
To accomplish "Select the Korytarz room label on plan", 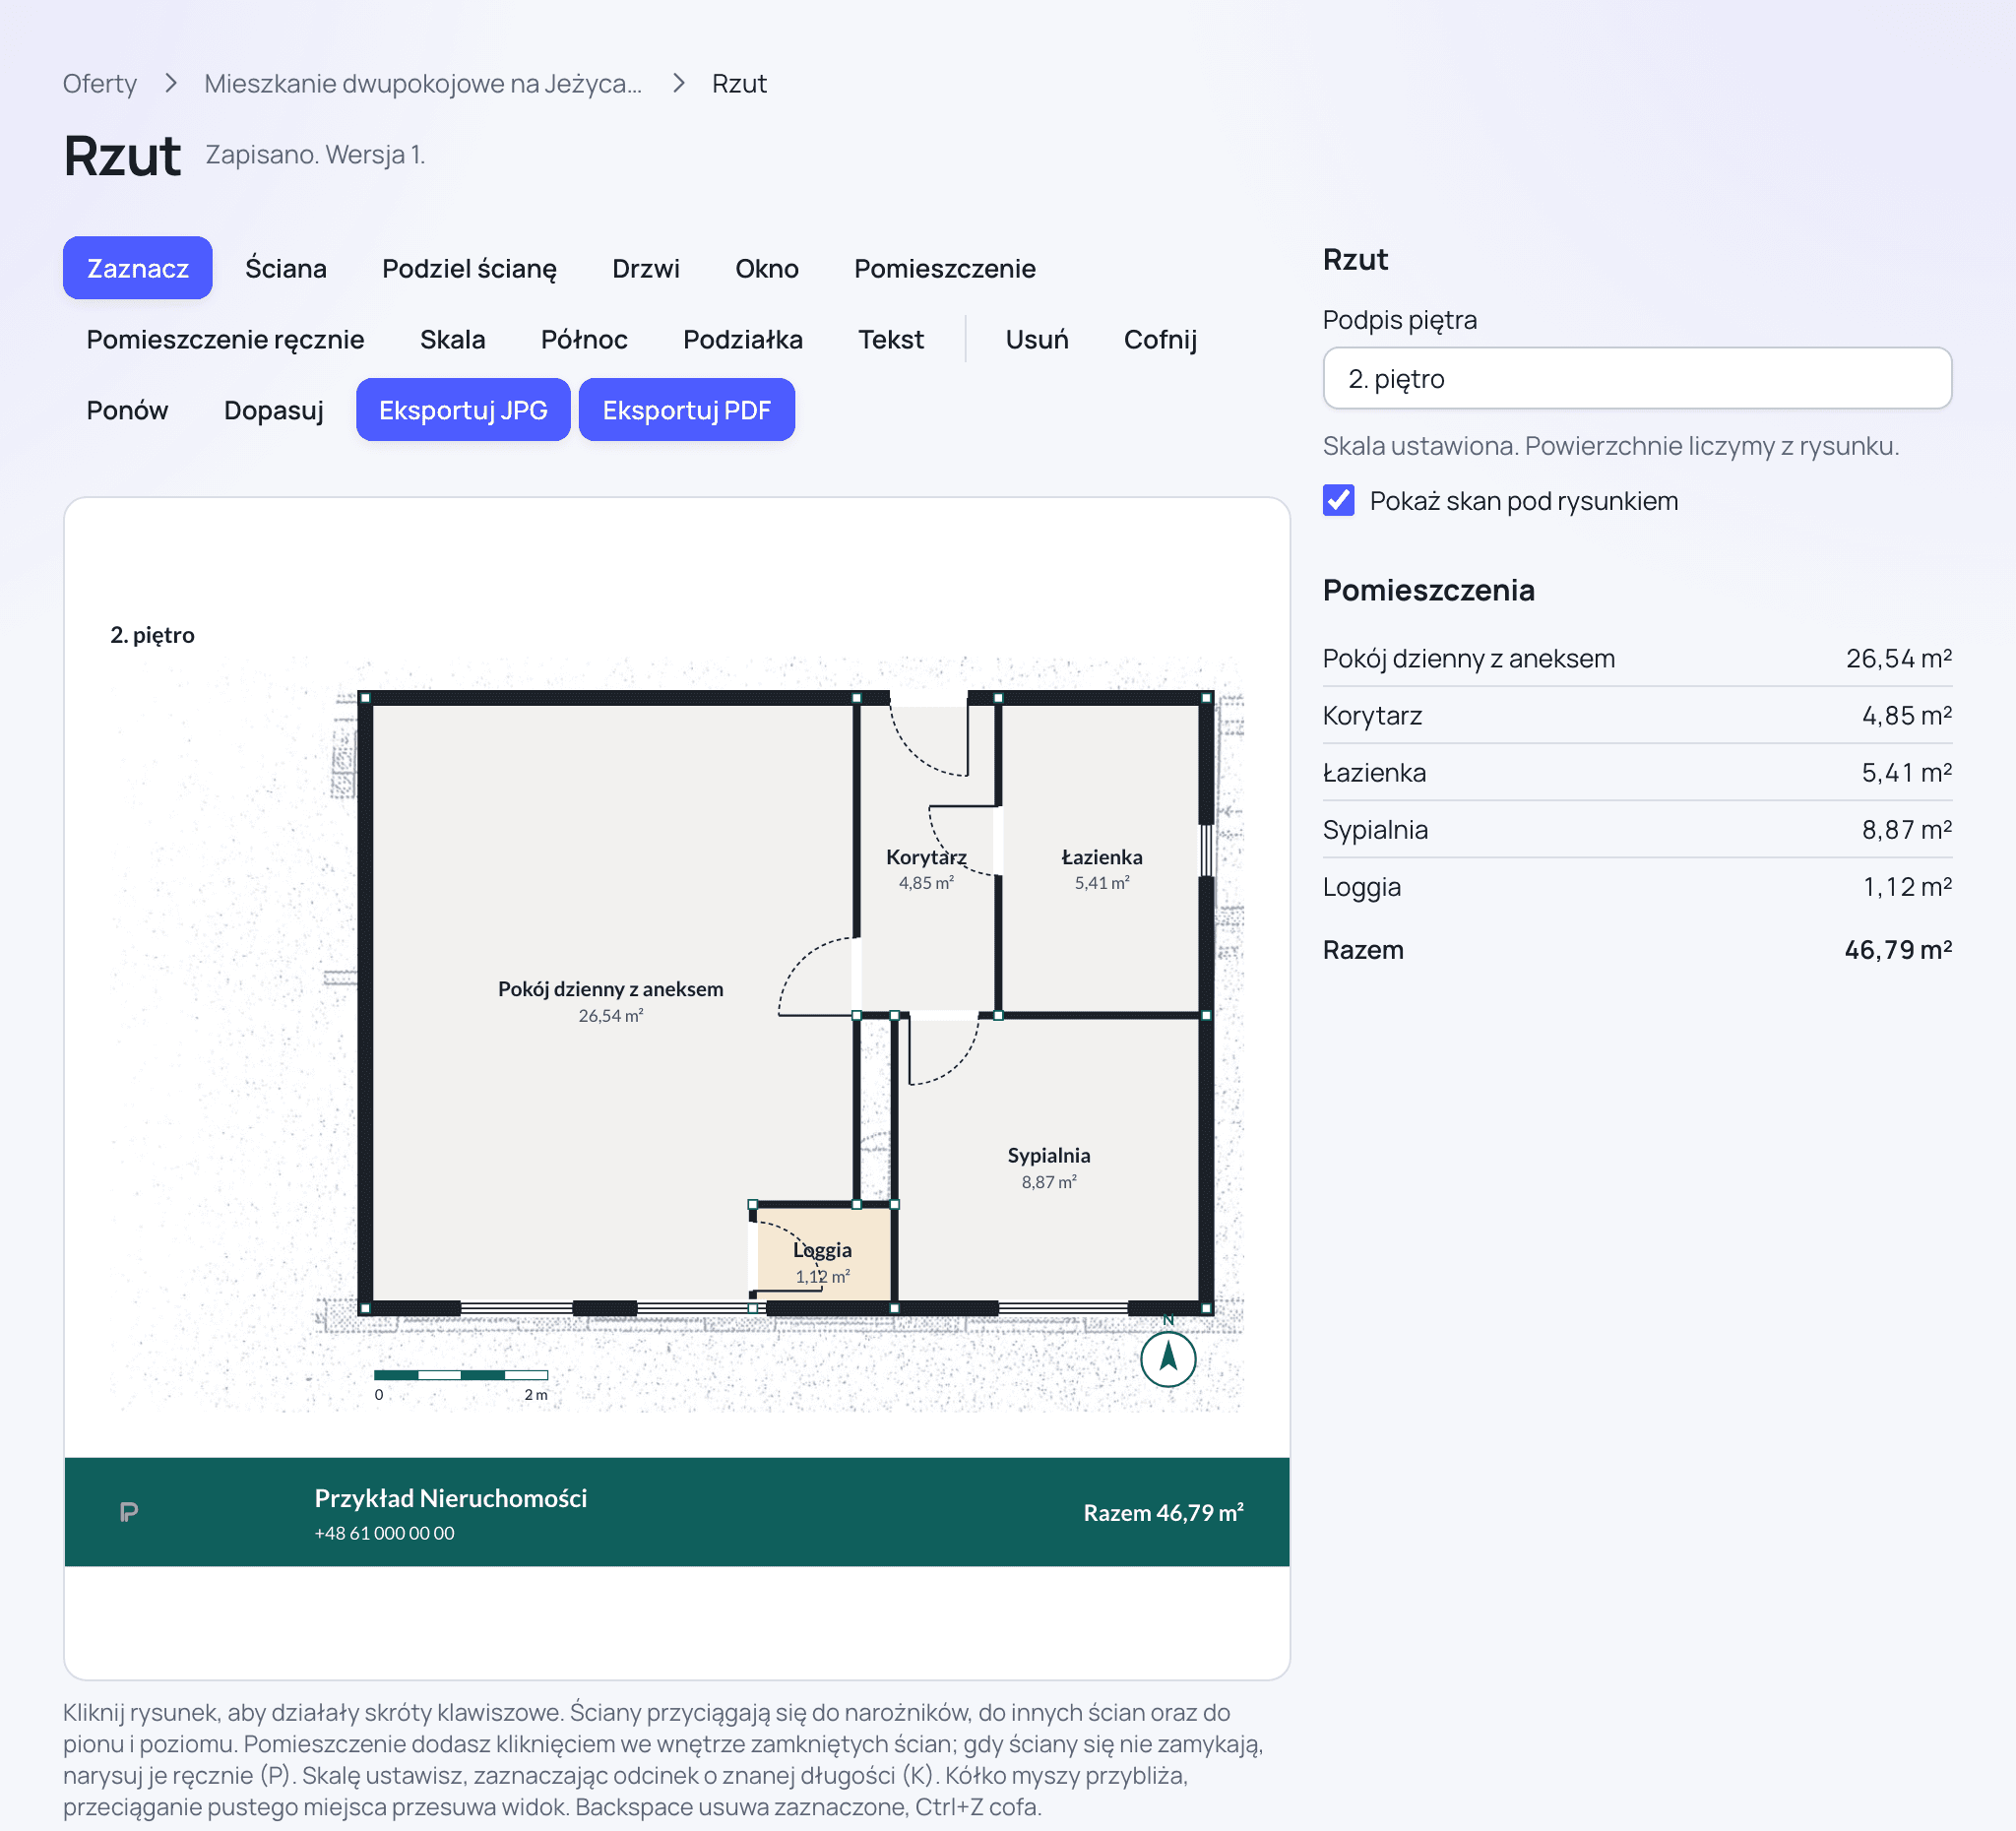I will 926,857.
